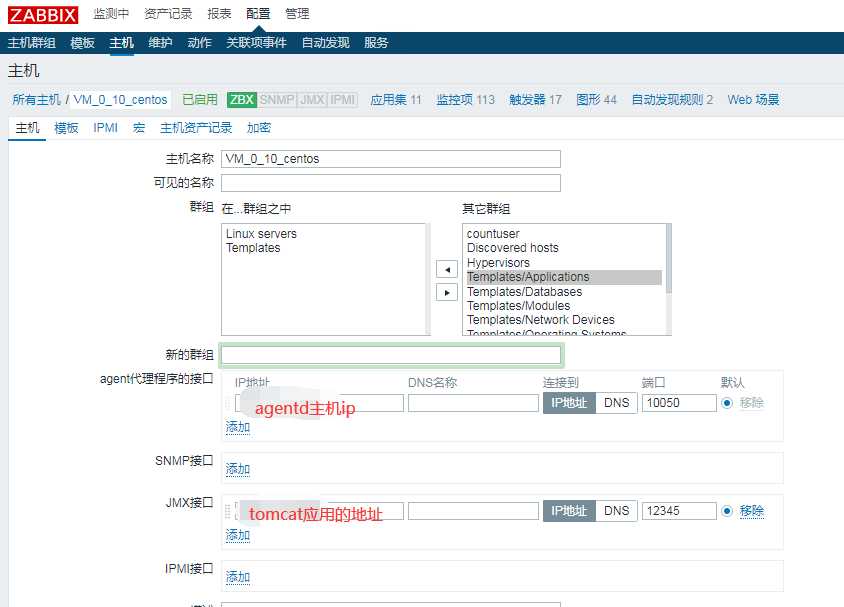Select Discovered hosts in other groups

[x=512, y=248]
